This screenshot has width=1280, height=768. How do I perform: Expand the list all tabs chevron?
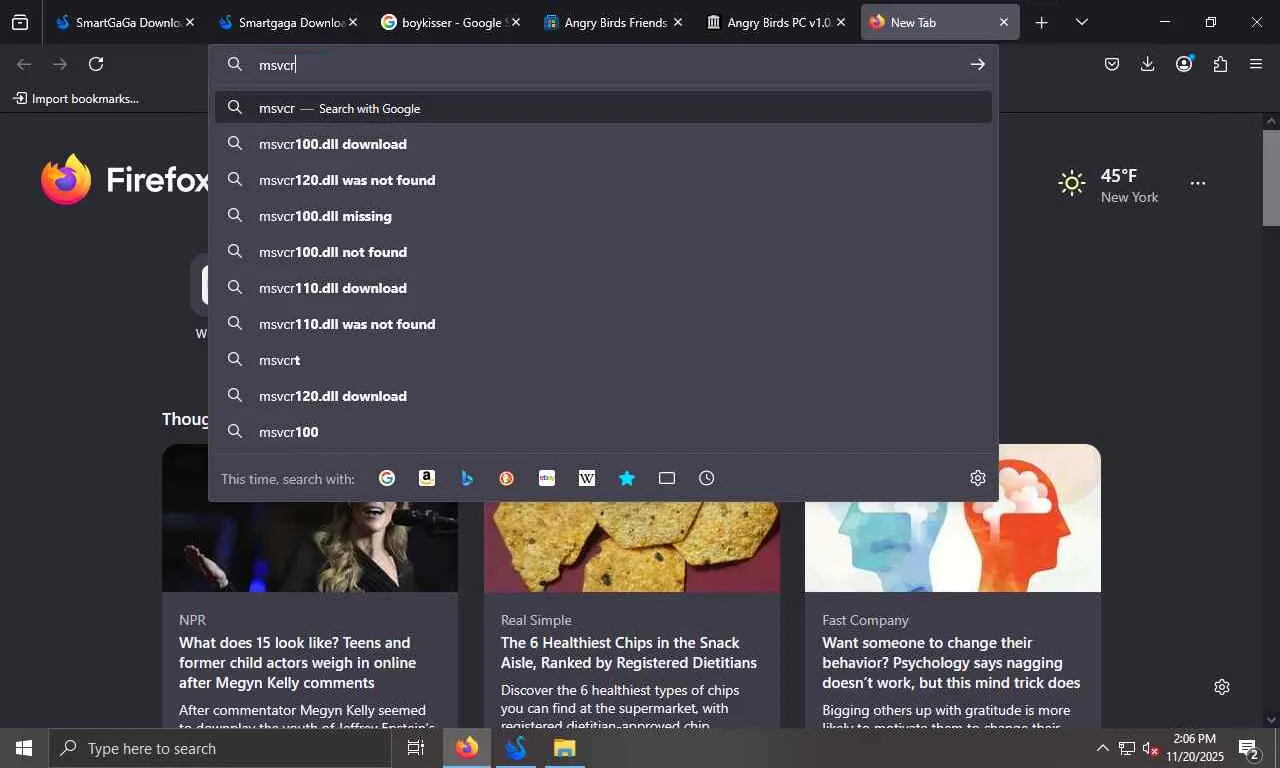tap(1081, 22)
